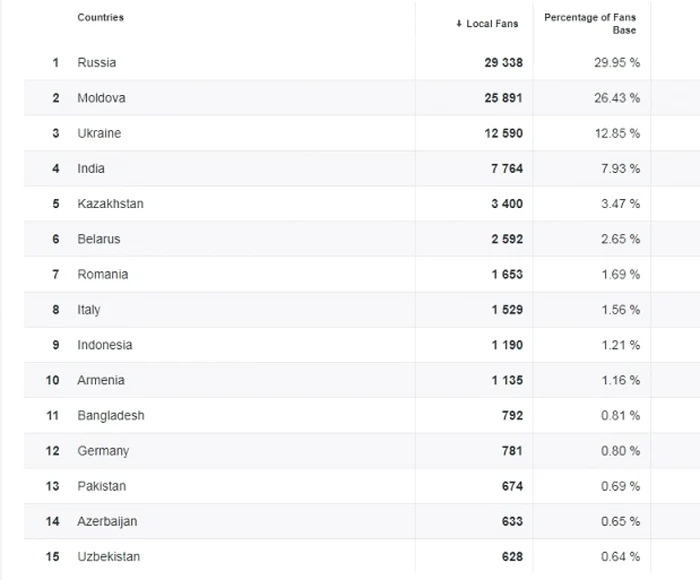Click on Ukraine in the countries list
Viewport: 700px width, 580px height.
point(99,133)
